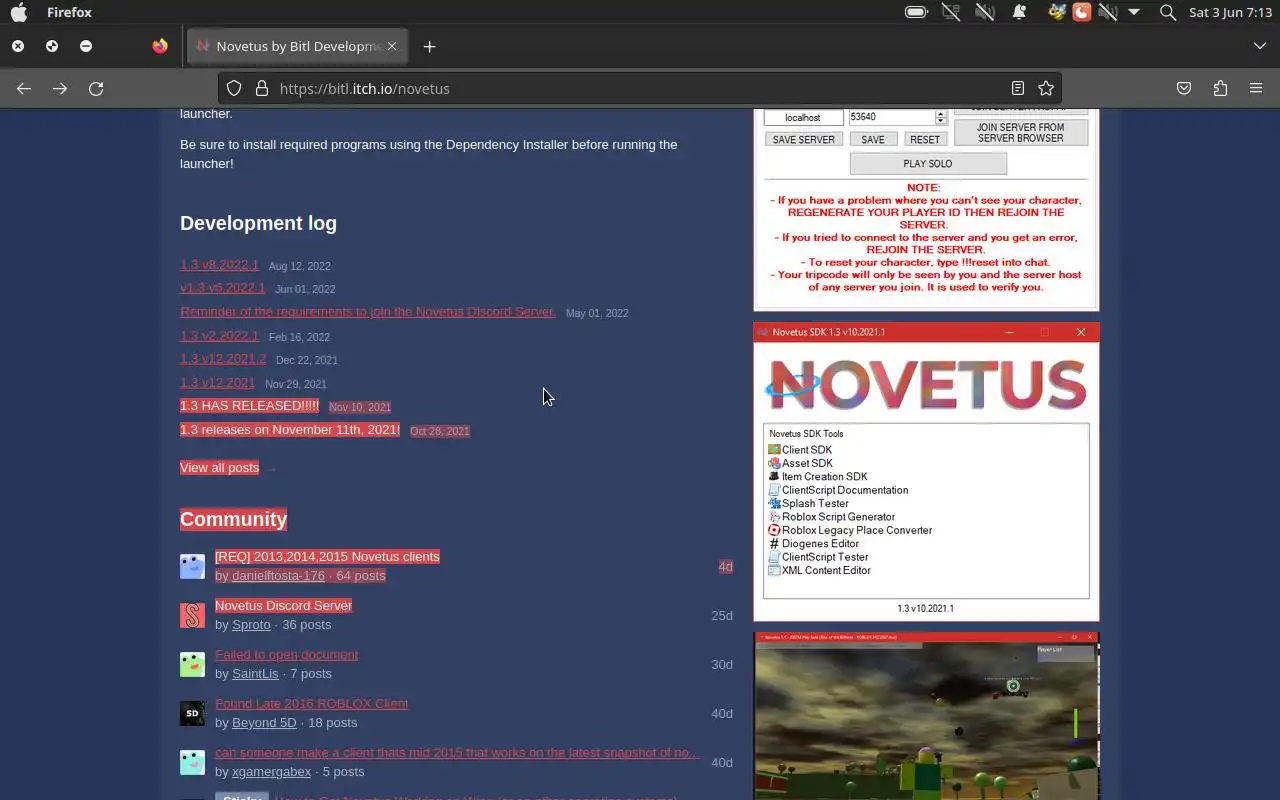Click the Nov 10, 2021 date text
Screen dimensions: 1280x800
(x=360, y=407)
